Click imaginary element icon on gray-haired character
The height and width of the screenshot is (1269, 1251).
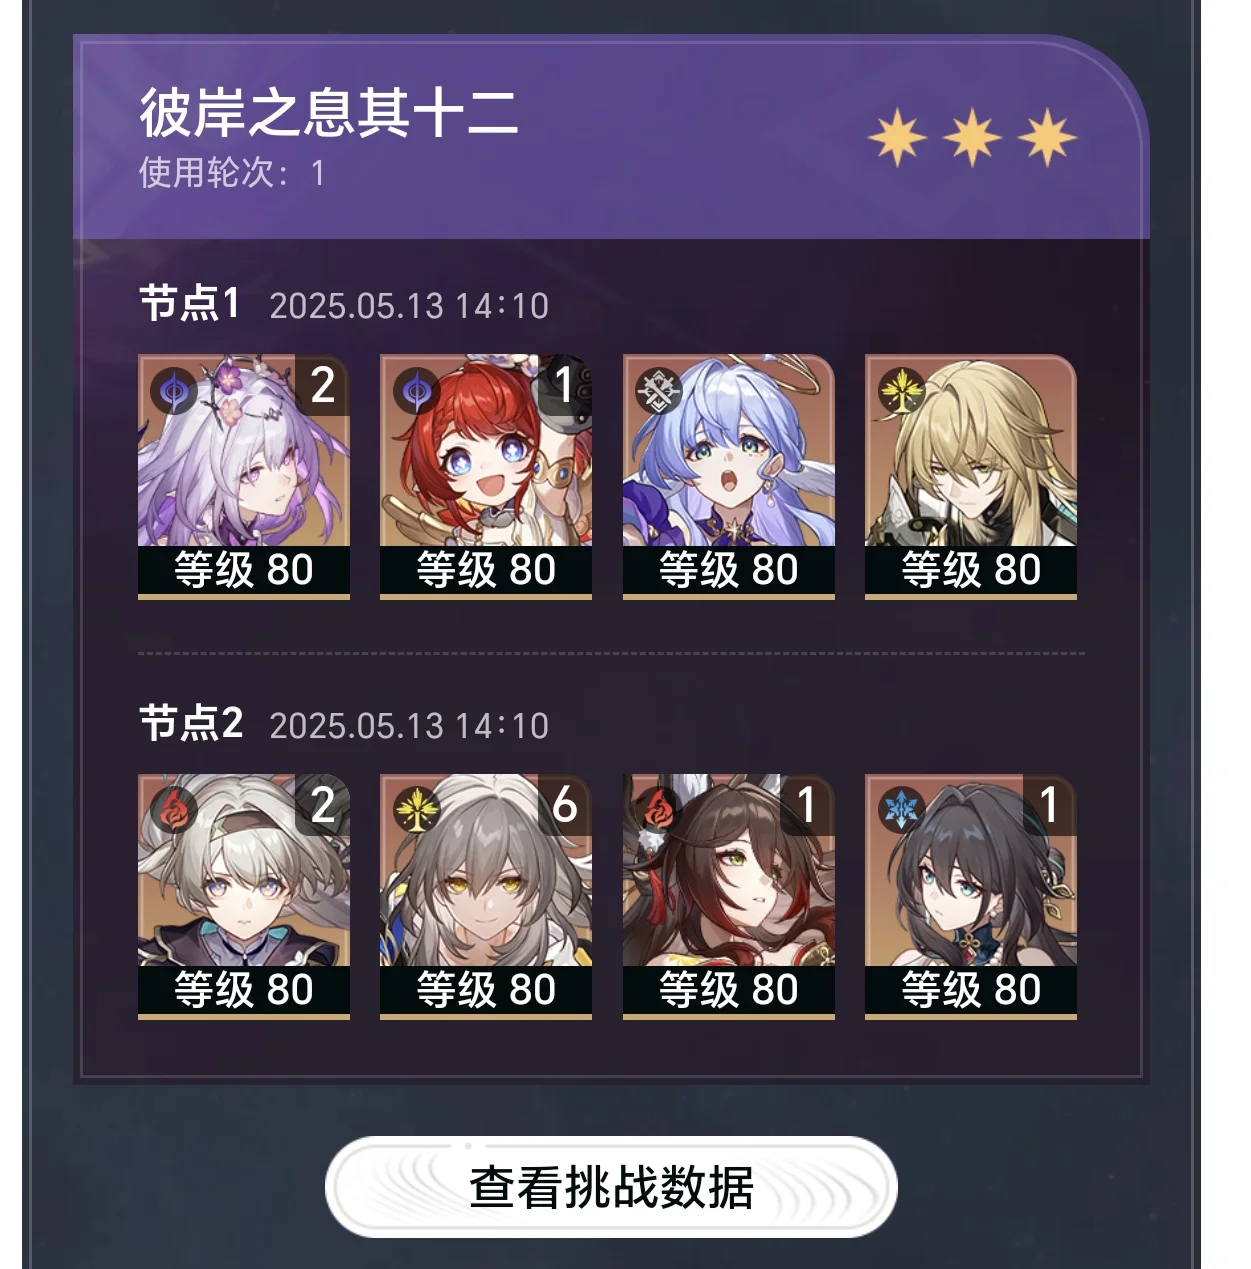tap(416, 810)
